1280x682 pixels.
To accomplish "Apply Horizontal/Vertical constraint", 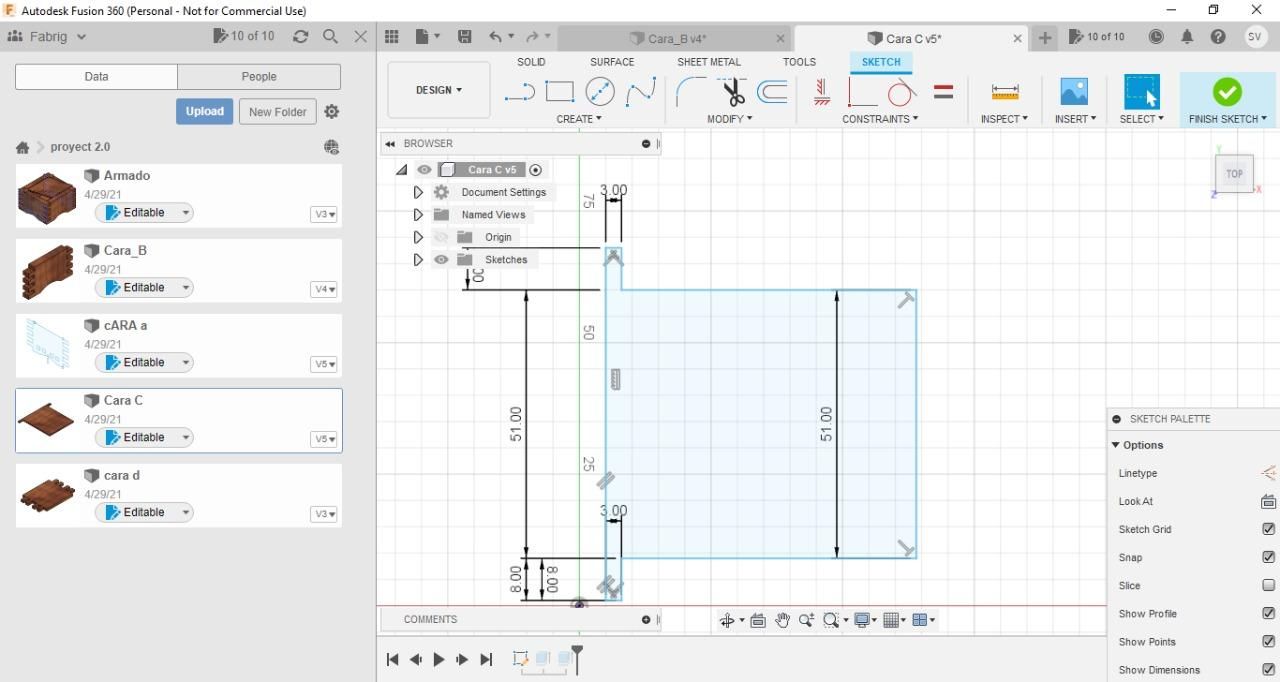I will pyautogui.click(x=822, y=92).
